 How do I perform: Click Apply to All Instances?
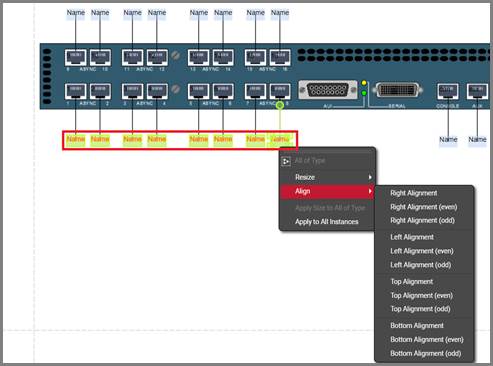pos(327,222)
